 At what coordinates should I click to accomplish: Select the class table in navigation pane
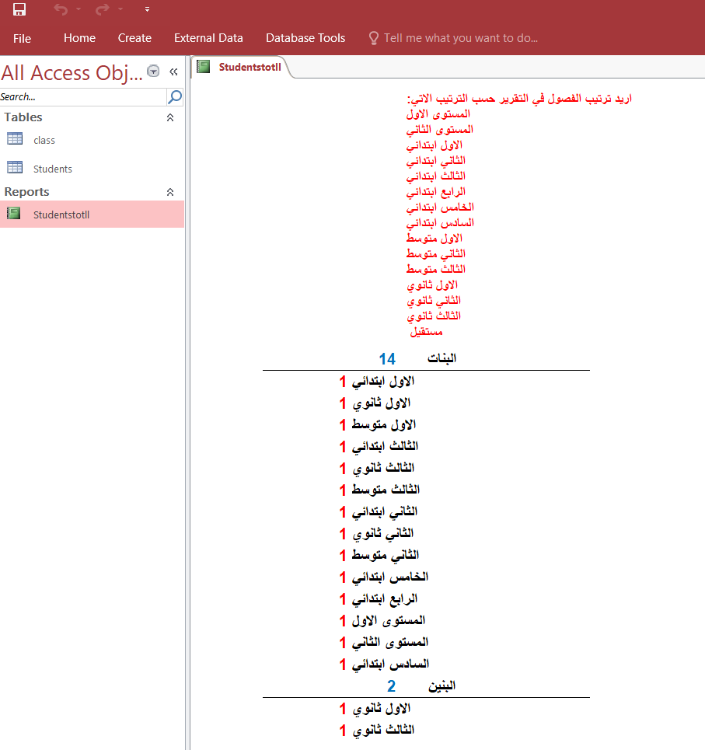click(92, 140)
